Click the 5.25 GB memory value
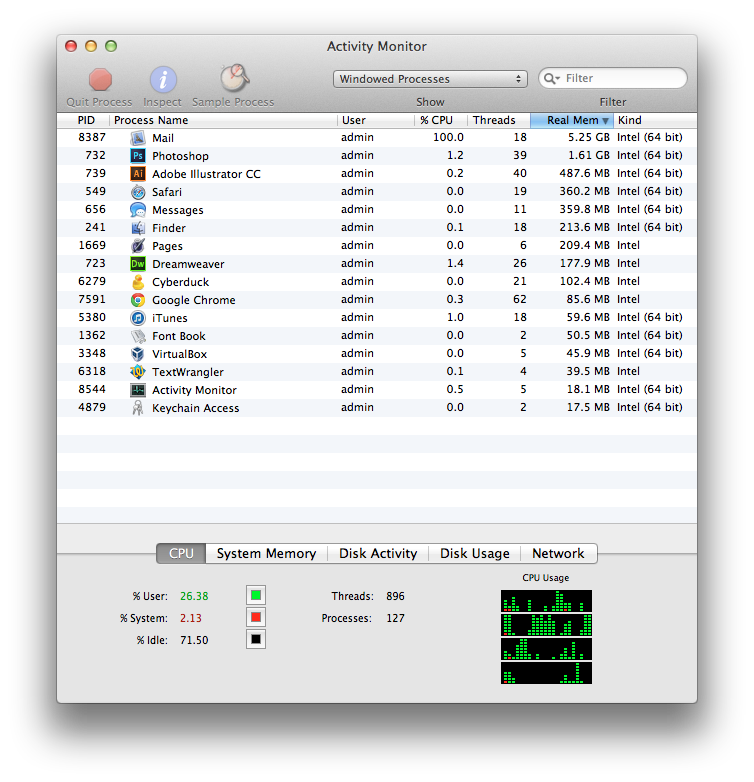 [589, 137]
